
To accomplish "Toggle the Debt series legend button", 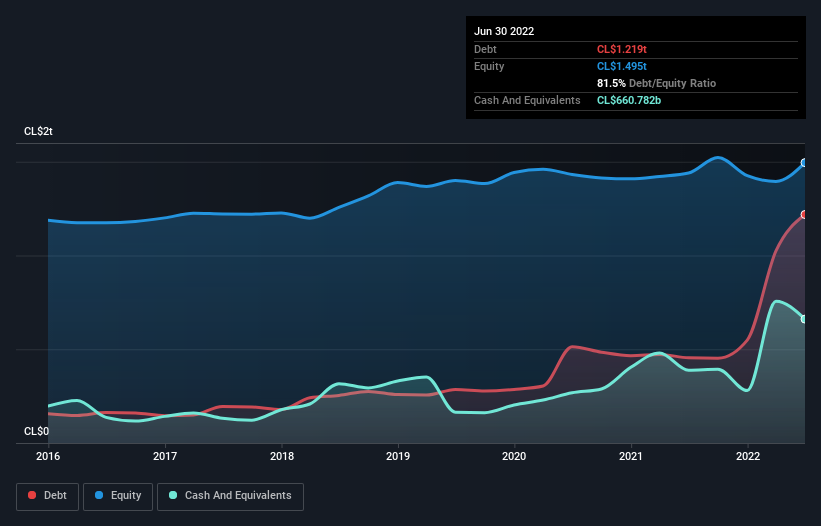I will (x=48, y=496).
